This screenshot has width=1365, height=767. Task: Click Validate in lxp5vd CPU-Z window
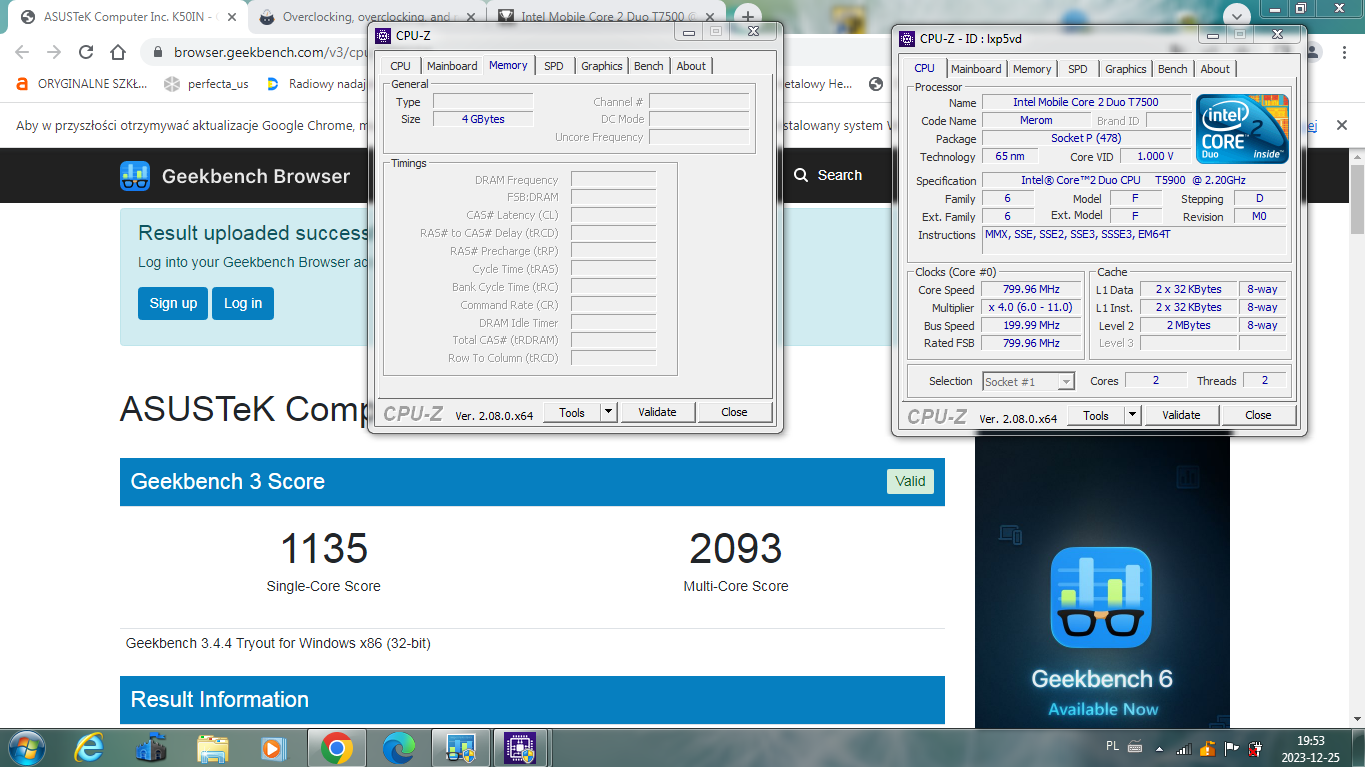point(1181,415)
